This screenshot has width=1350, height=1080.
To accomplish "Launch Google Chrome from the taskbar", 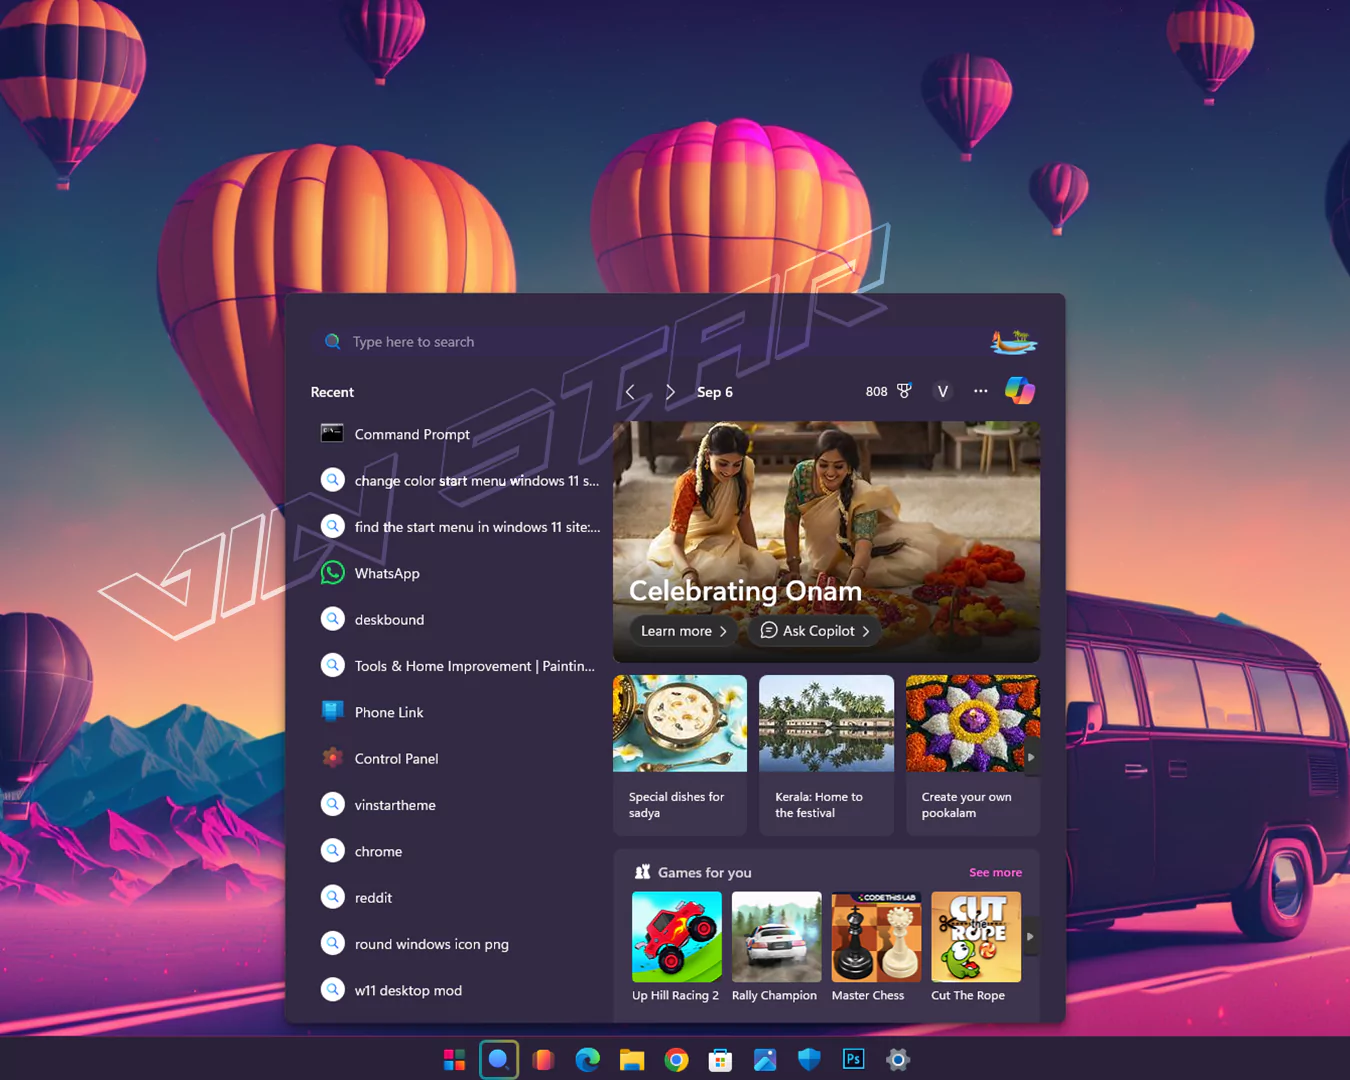I will [676, 1059].
